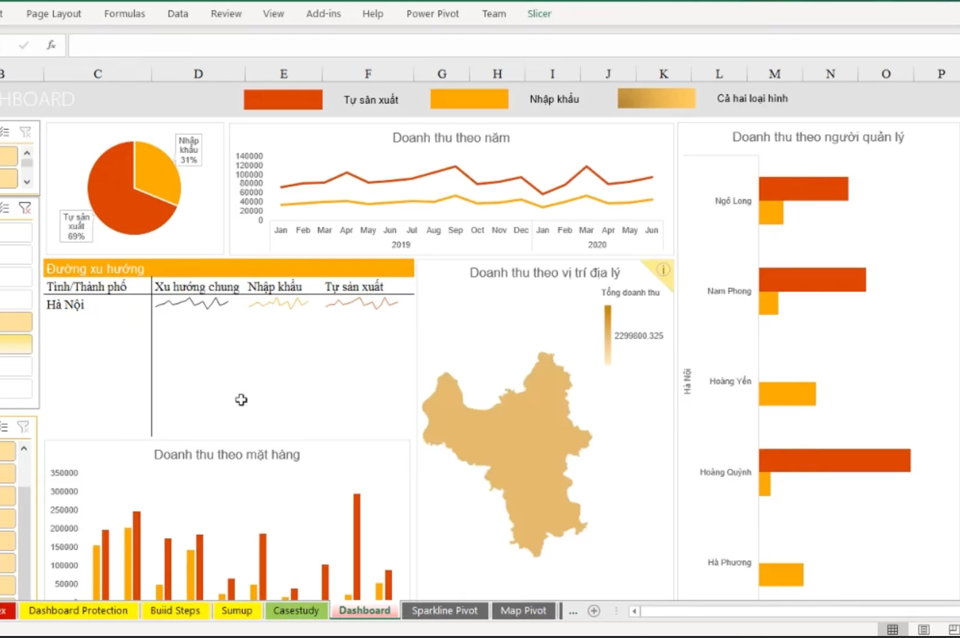Click 'Doanh thu theo người quản lý' chart title

(x=818, y=137)
